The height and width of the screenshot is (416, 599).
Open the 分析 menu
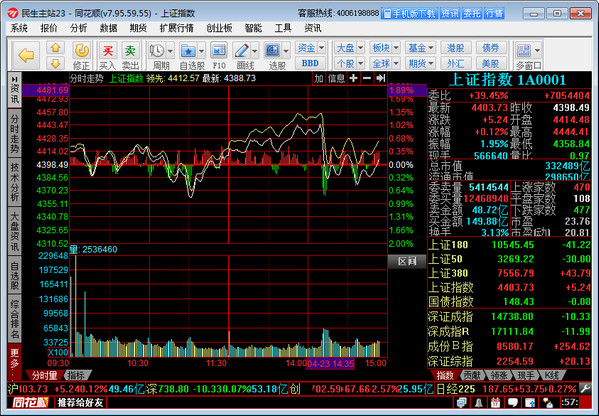pyautogui.click(x=79, y=28)
